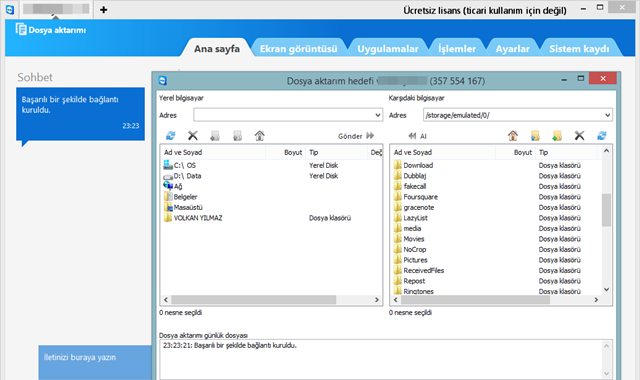Open the Uygulamalar tab
640x380 pixels.
[388, 49]
